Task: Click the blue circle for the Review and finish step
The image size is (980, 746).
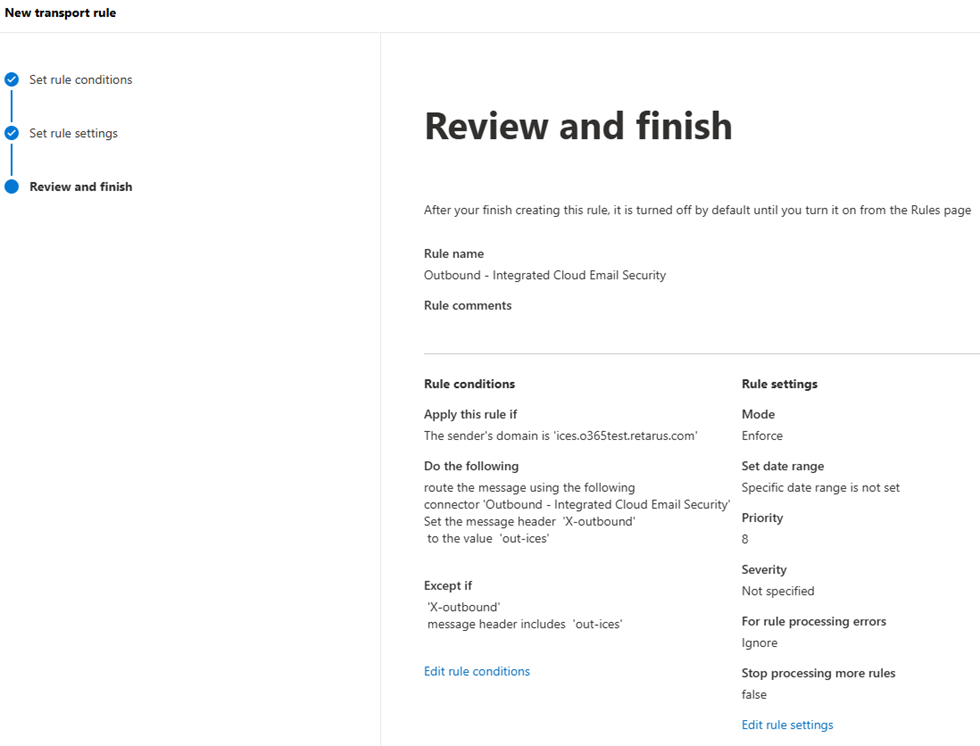Action: pyautogui.click(x=12, y=187)
